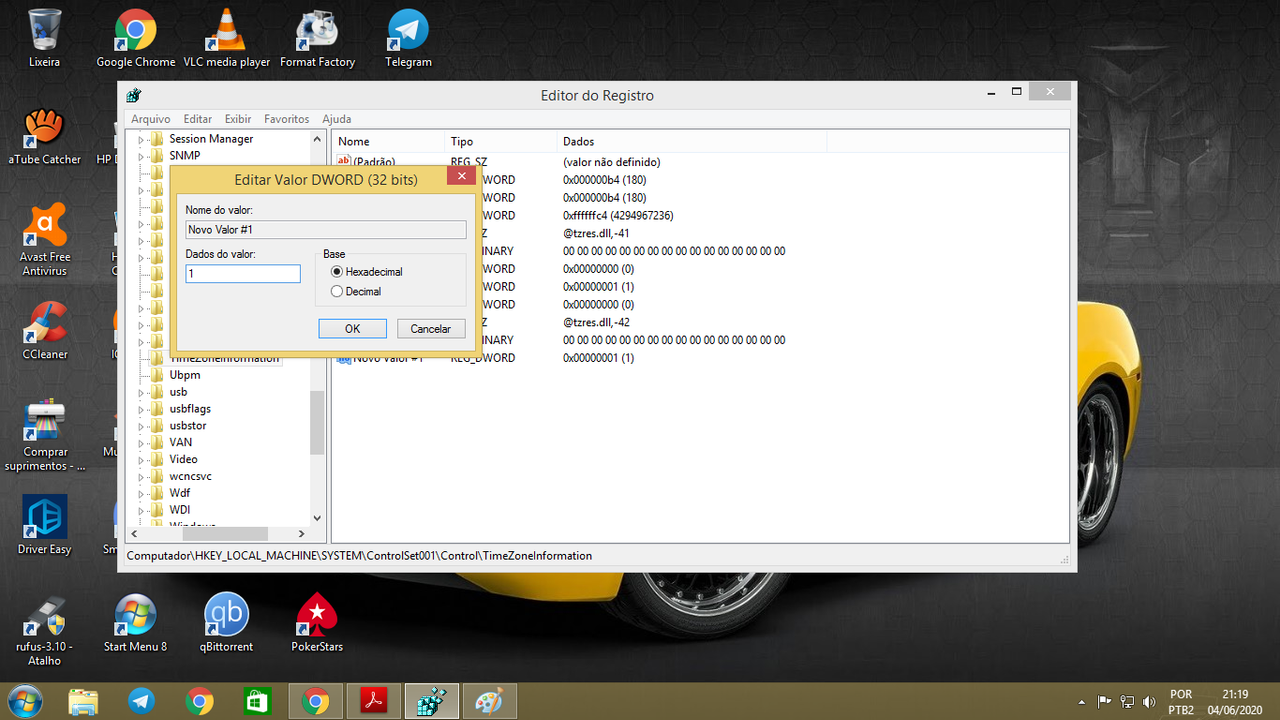The image size is (1280, 720).
Task: Launch the CCleaner desktop shortcut
Action: (44, 330)
